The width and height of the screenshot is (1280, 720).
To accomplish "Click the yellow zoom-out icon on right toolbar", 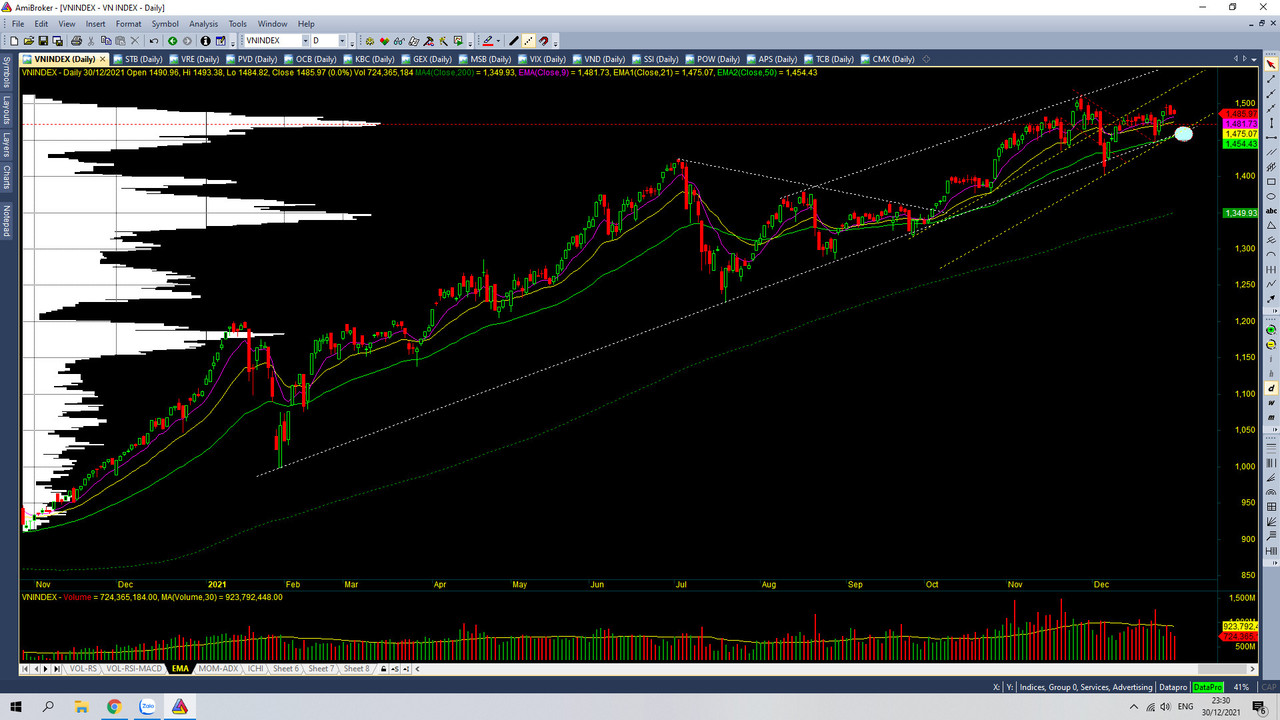I will tap(1271, 345).
